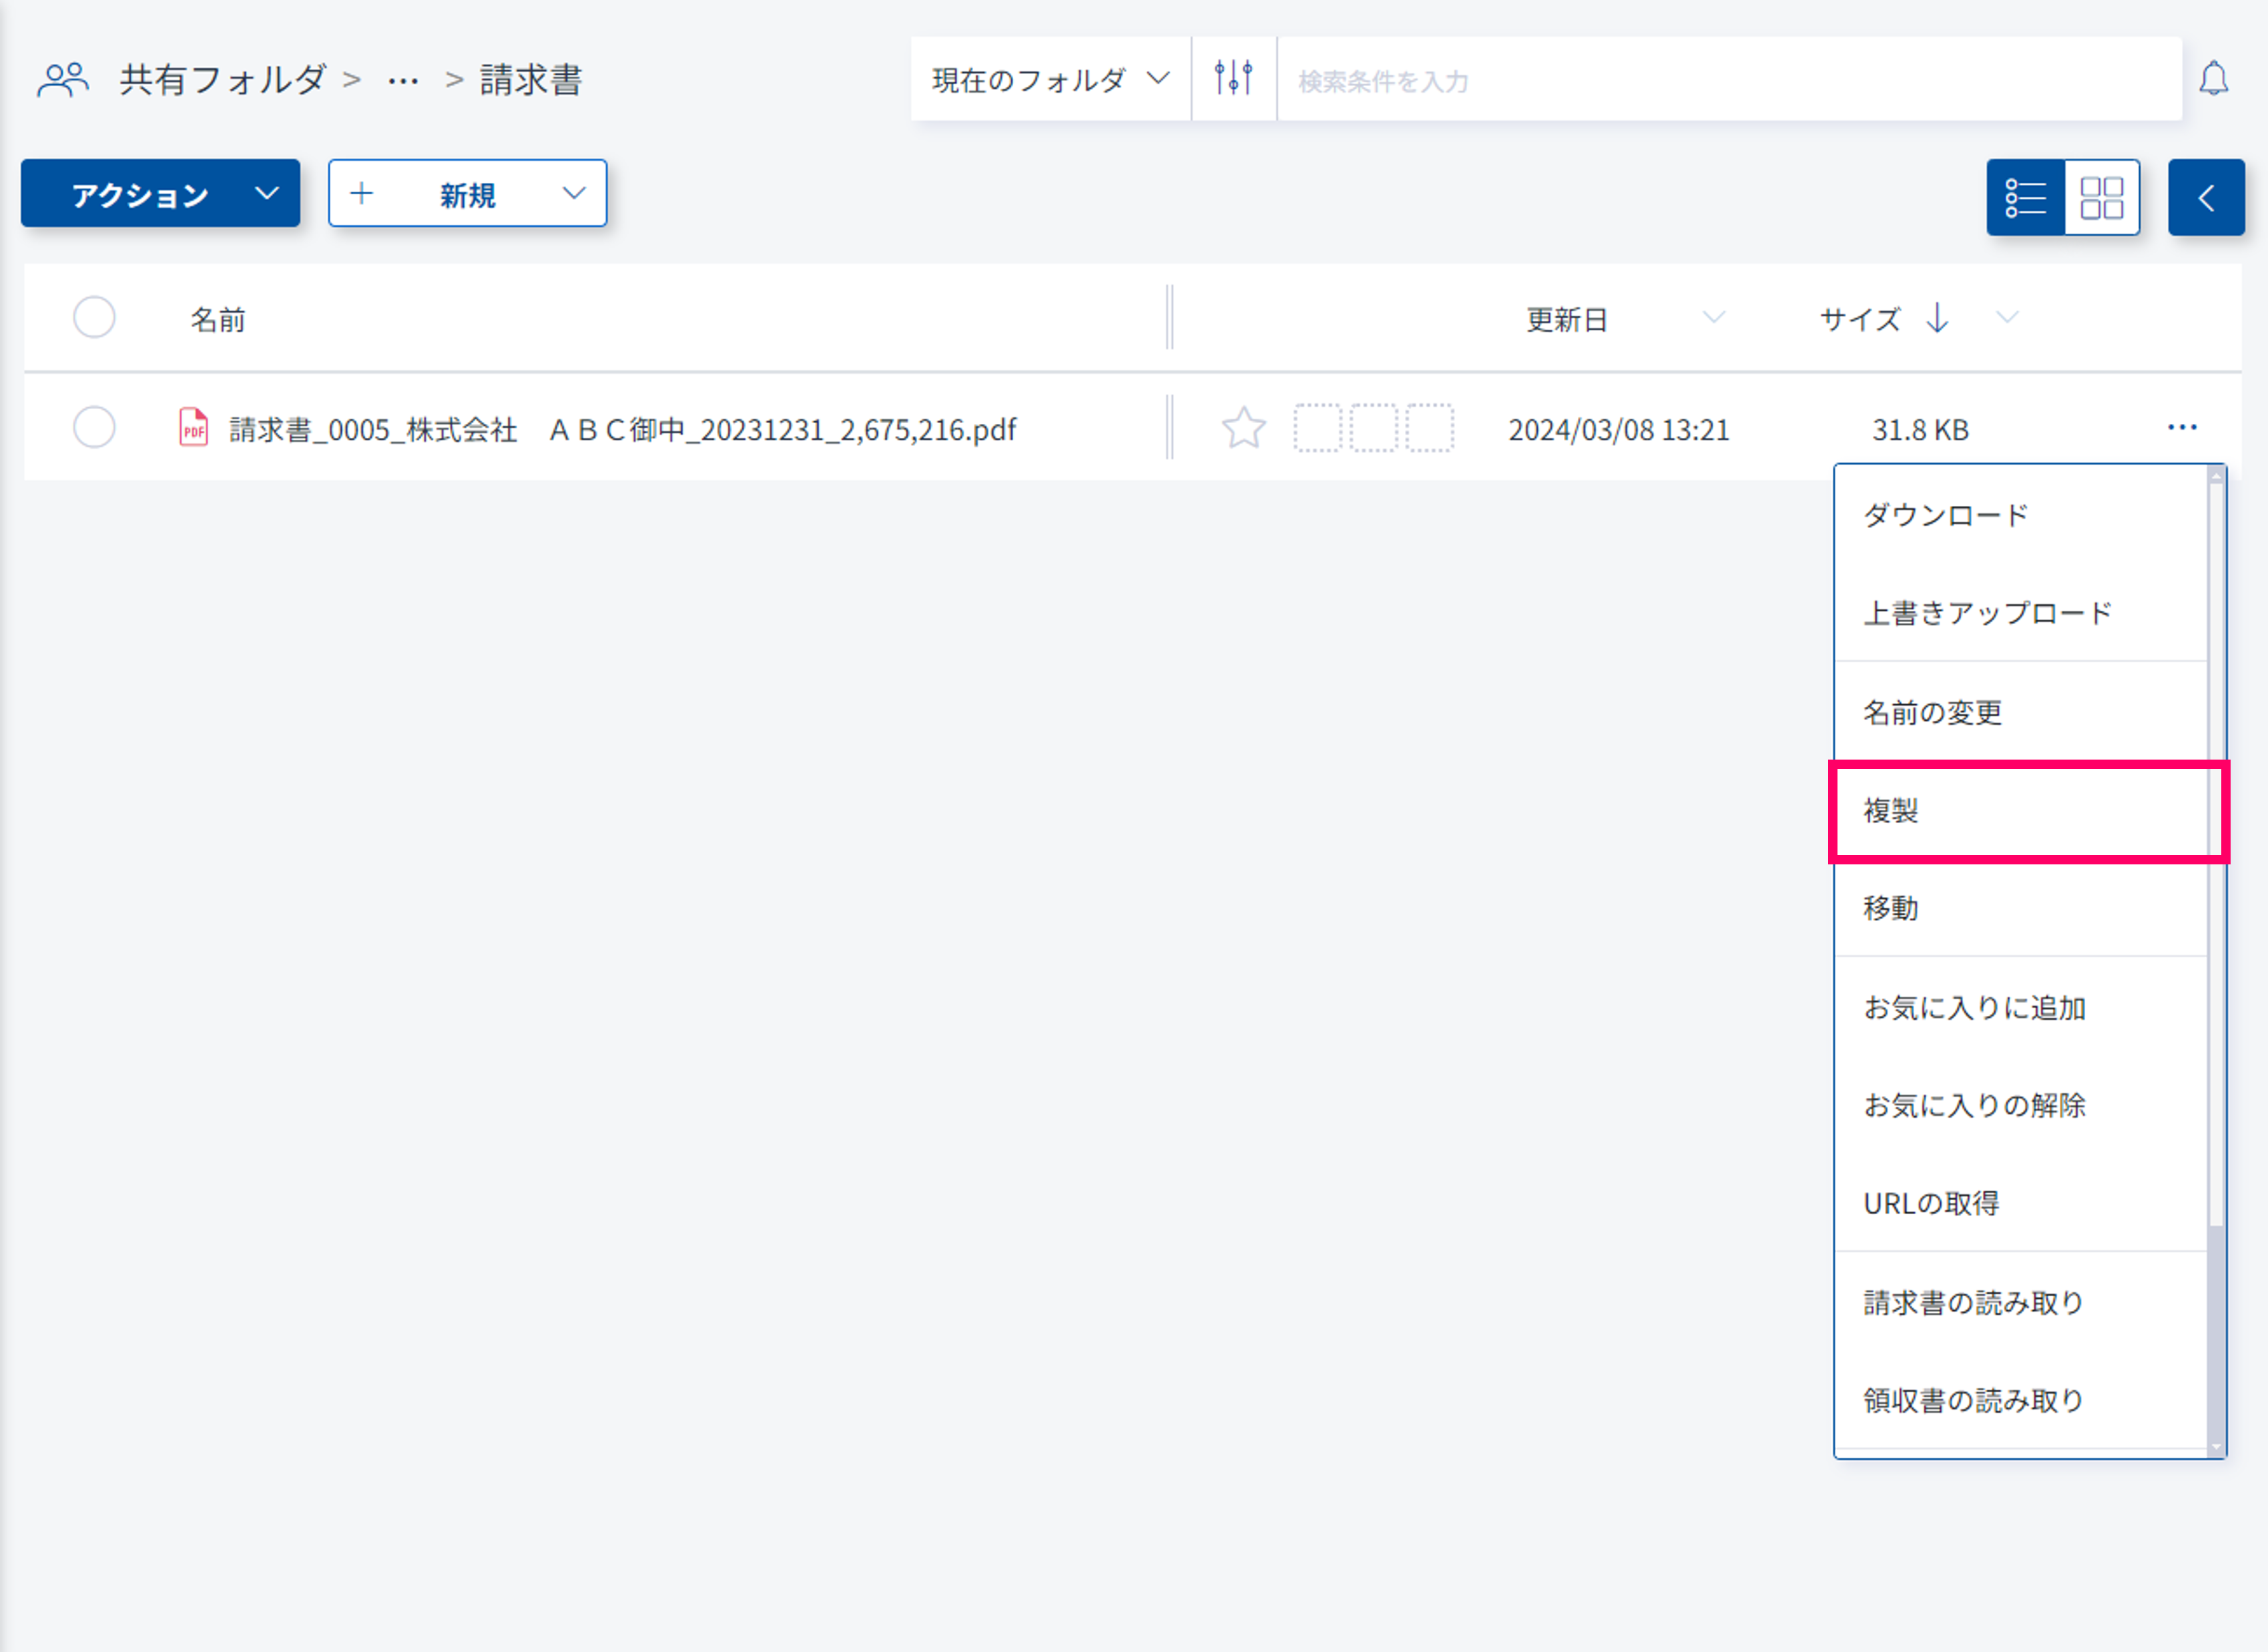2268x1652 pixels.
Task: Select the 請求書_0005 file row checkbox
Action: tap(94, 428)
